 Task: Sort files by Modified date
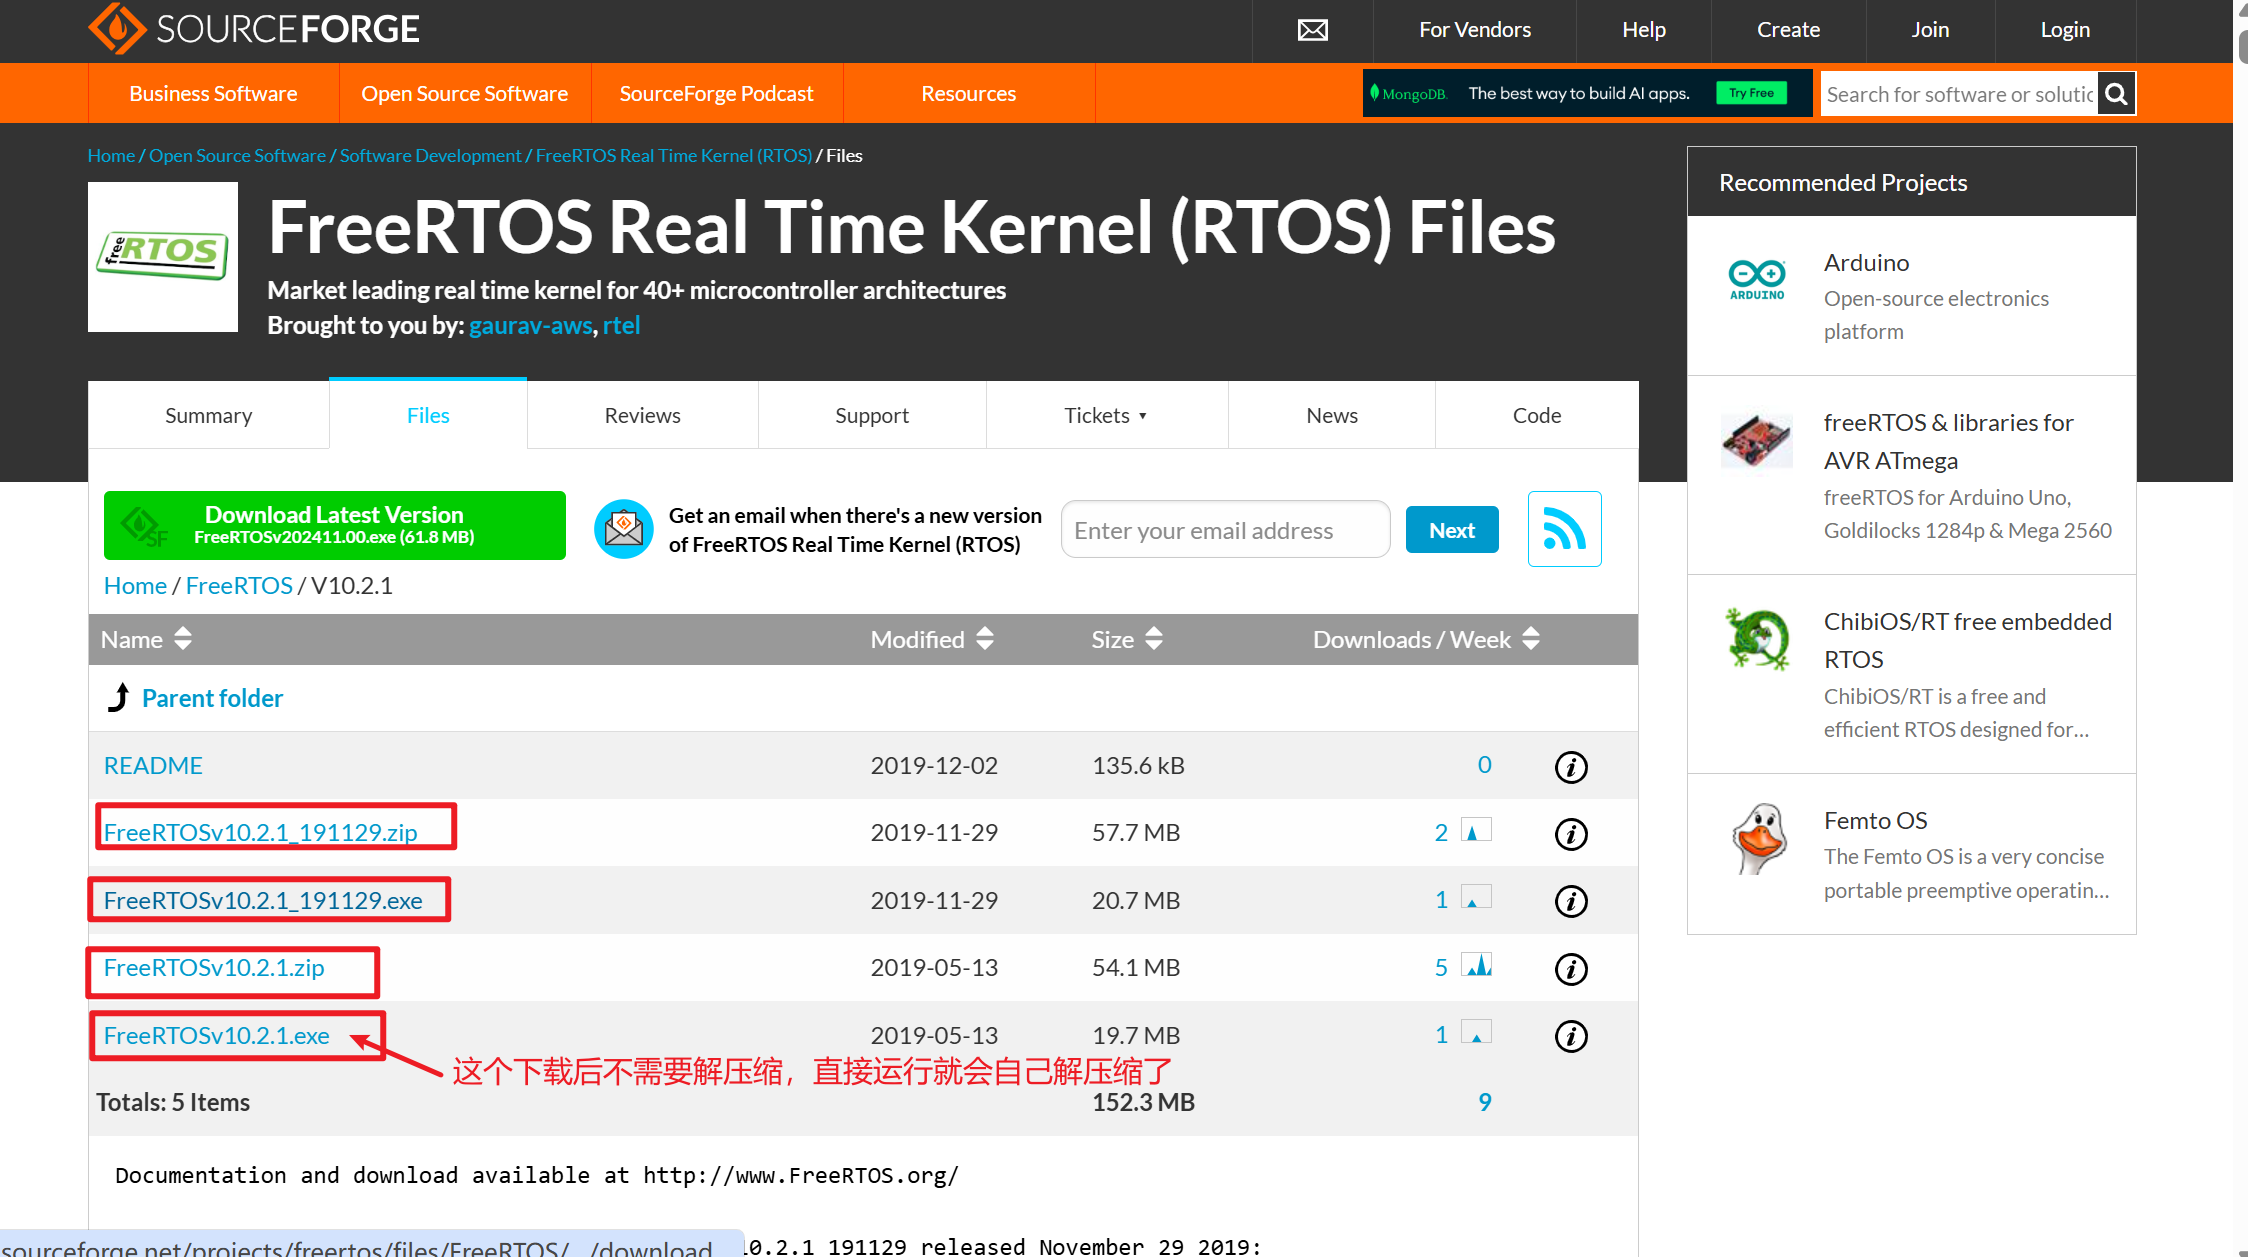pyautogui.click(x=931, y=639)
